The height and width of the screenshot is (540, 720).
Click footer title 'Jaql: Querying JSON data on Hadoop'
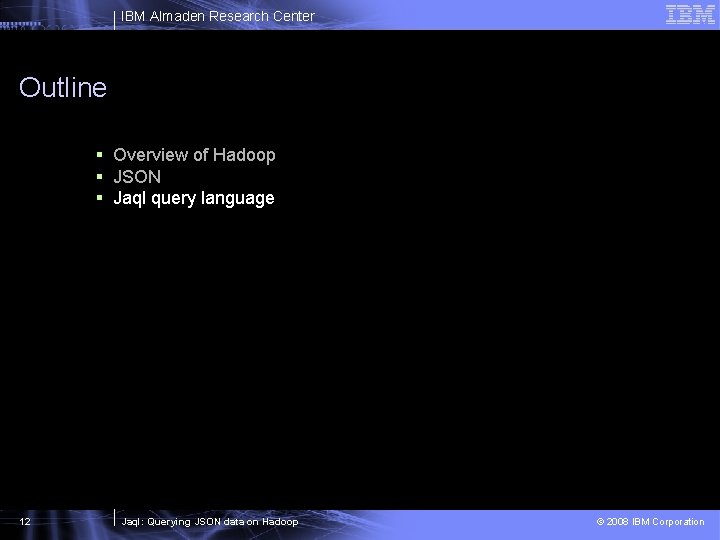(x=210, y=522)
